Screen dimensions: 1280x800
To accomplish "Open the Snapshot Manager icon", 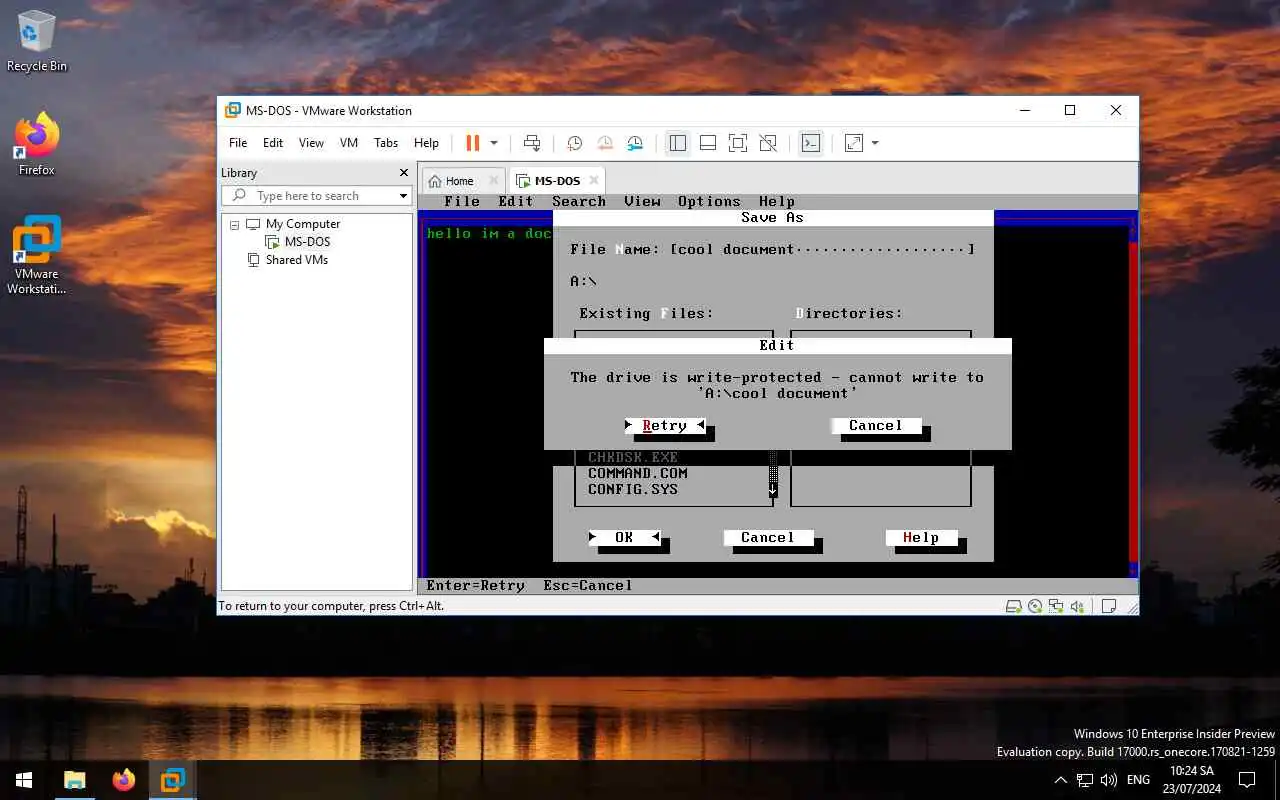I will 635,143.
